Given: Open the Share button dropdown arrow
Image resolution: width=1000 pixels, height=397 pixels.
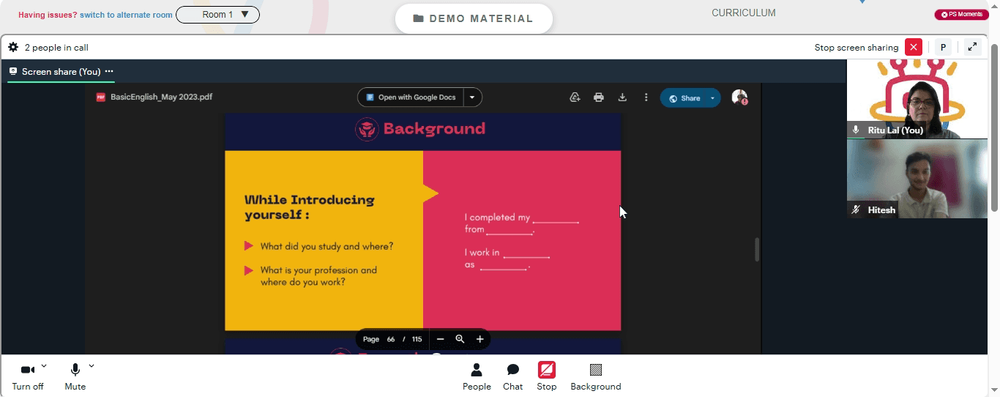Looking at the screenshot, I should (713, 98).
